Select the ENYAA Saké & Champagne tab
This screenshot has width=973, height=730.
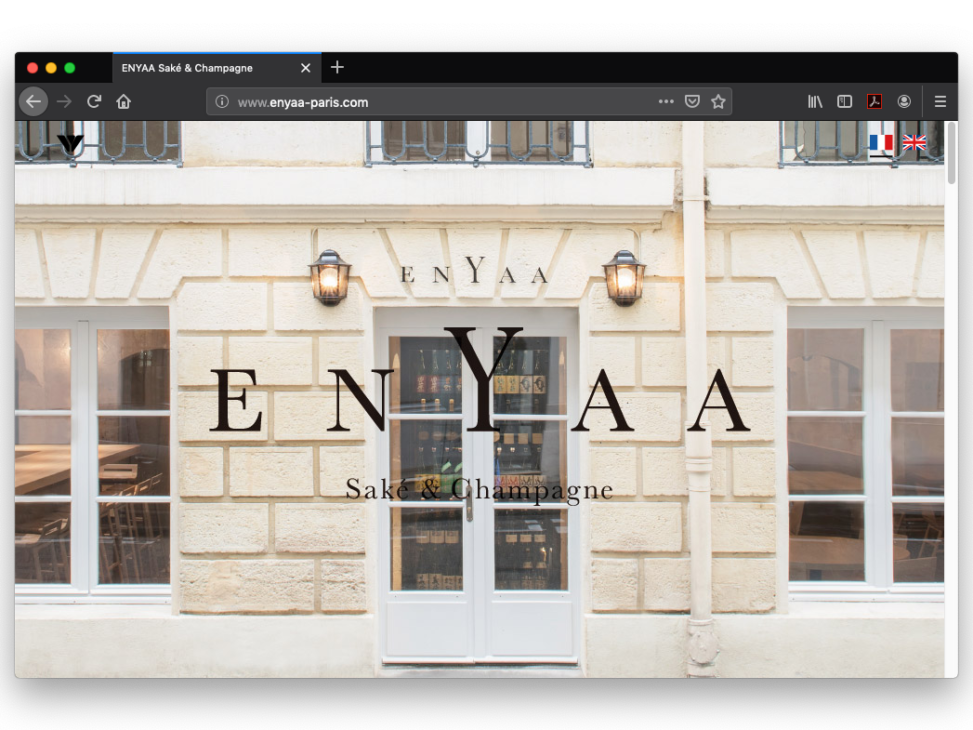[200, 68]
